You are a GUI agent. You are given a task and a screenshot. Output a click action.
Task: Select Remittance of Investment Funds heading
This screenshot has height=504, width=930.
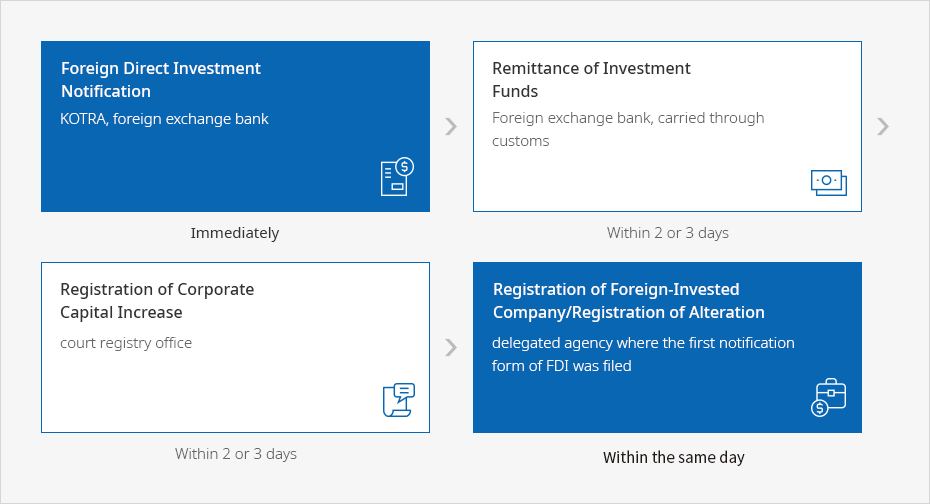click(591, 79)
